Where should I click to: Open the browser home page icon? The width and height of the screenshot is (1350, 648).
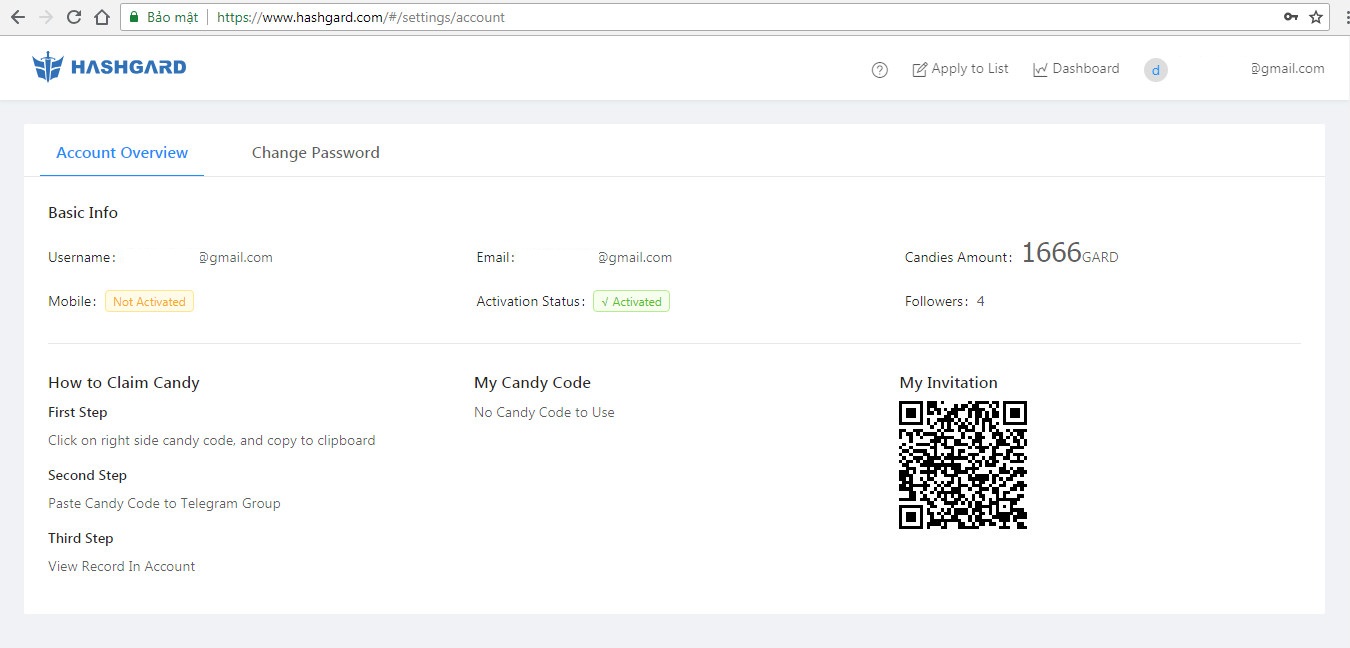[101, 17]
